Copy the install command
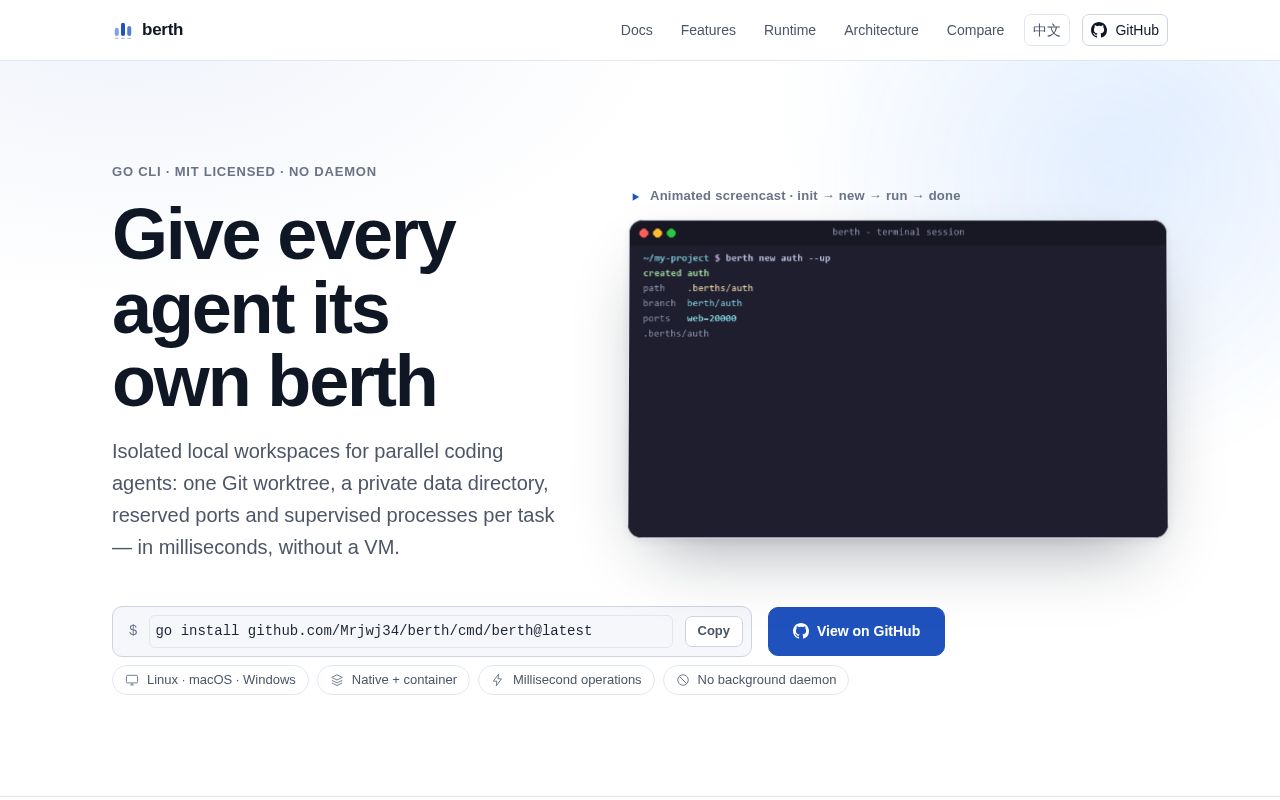Screen dimensions: 1280x800 [714, 631]
